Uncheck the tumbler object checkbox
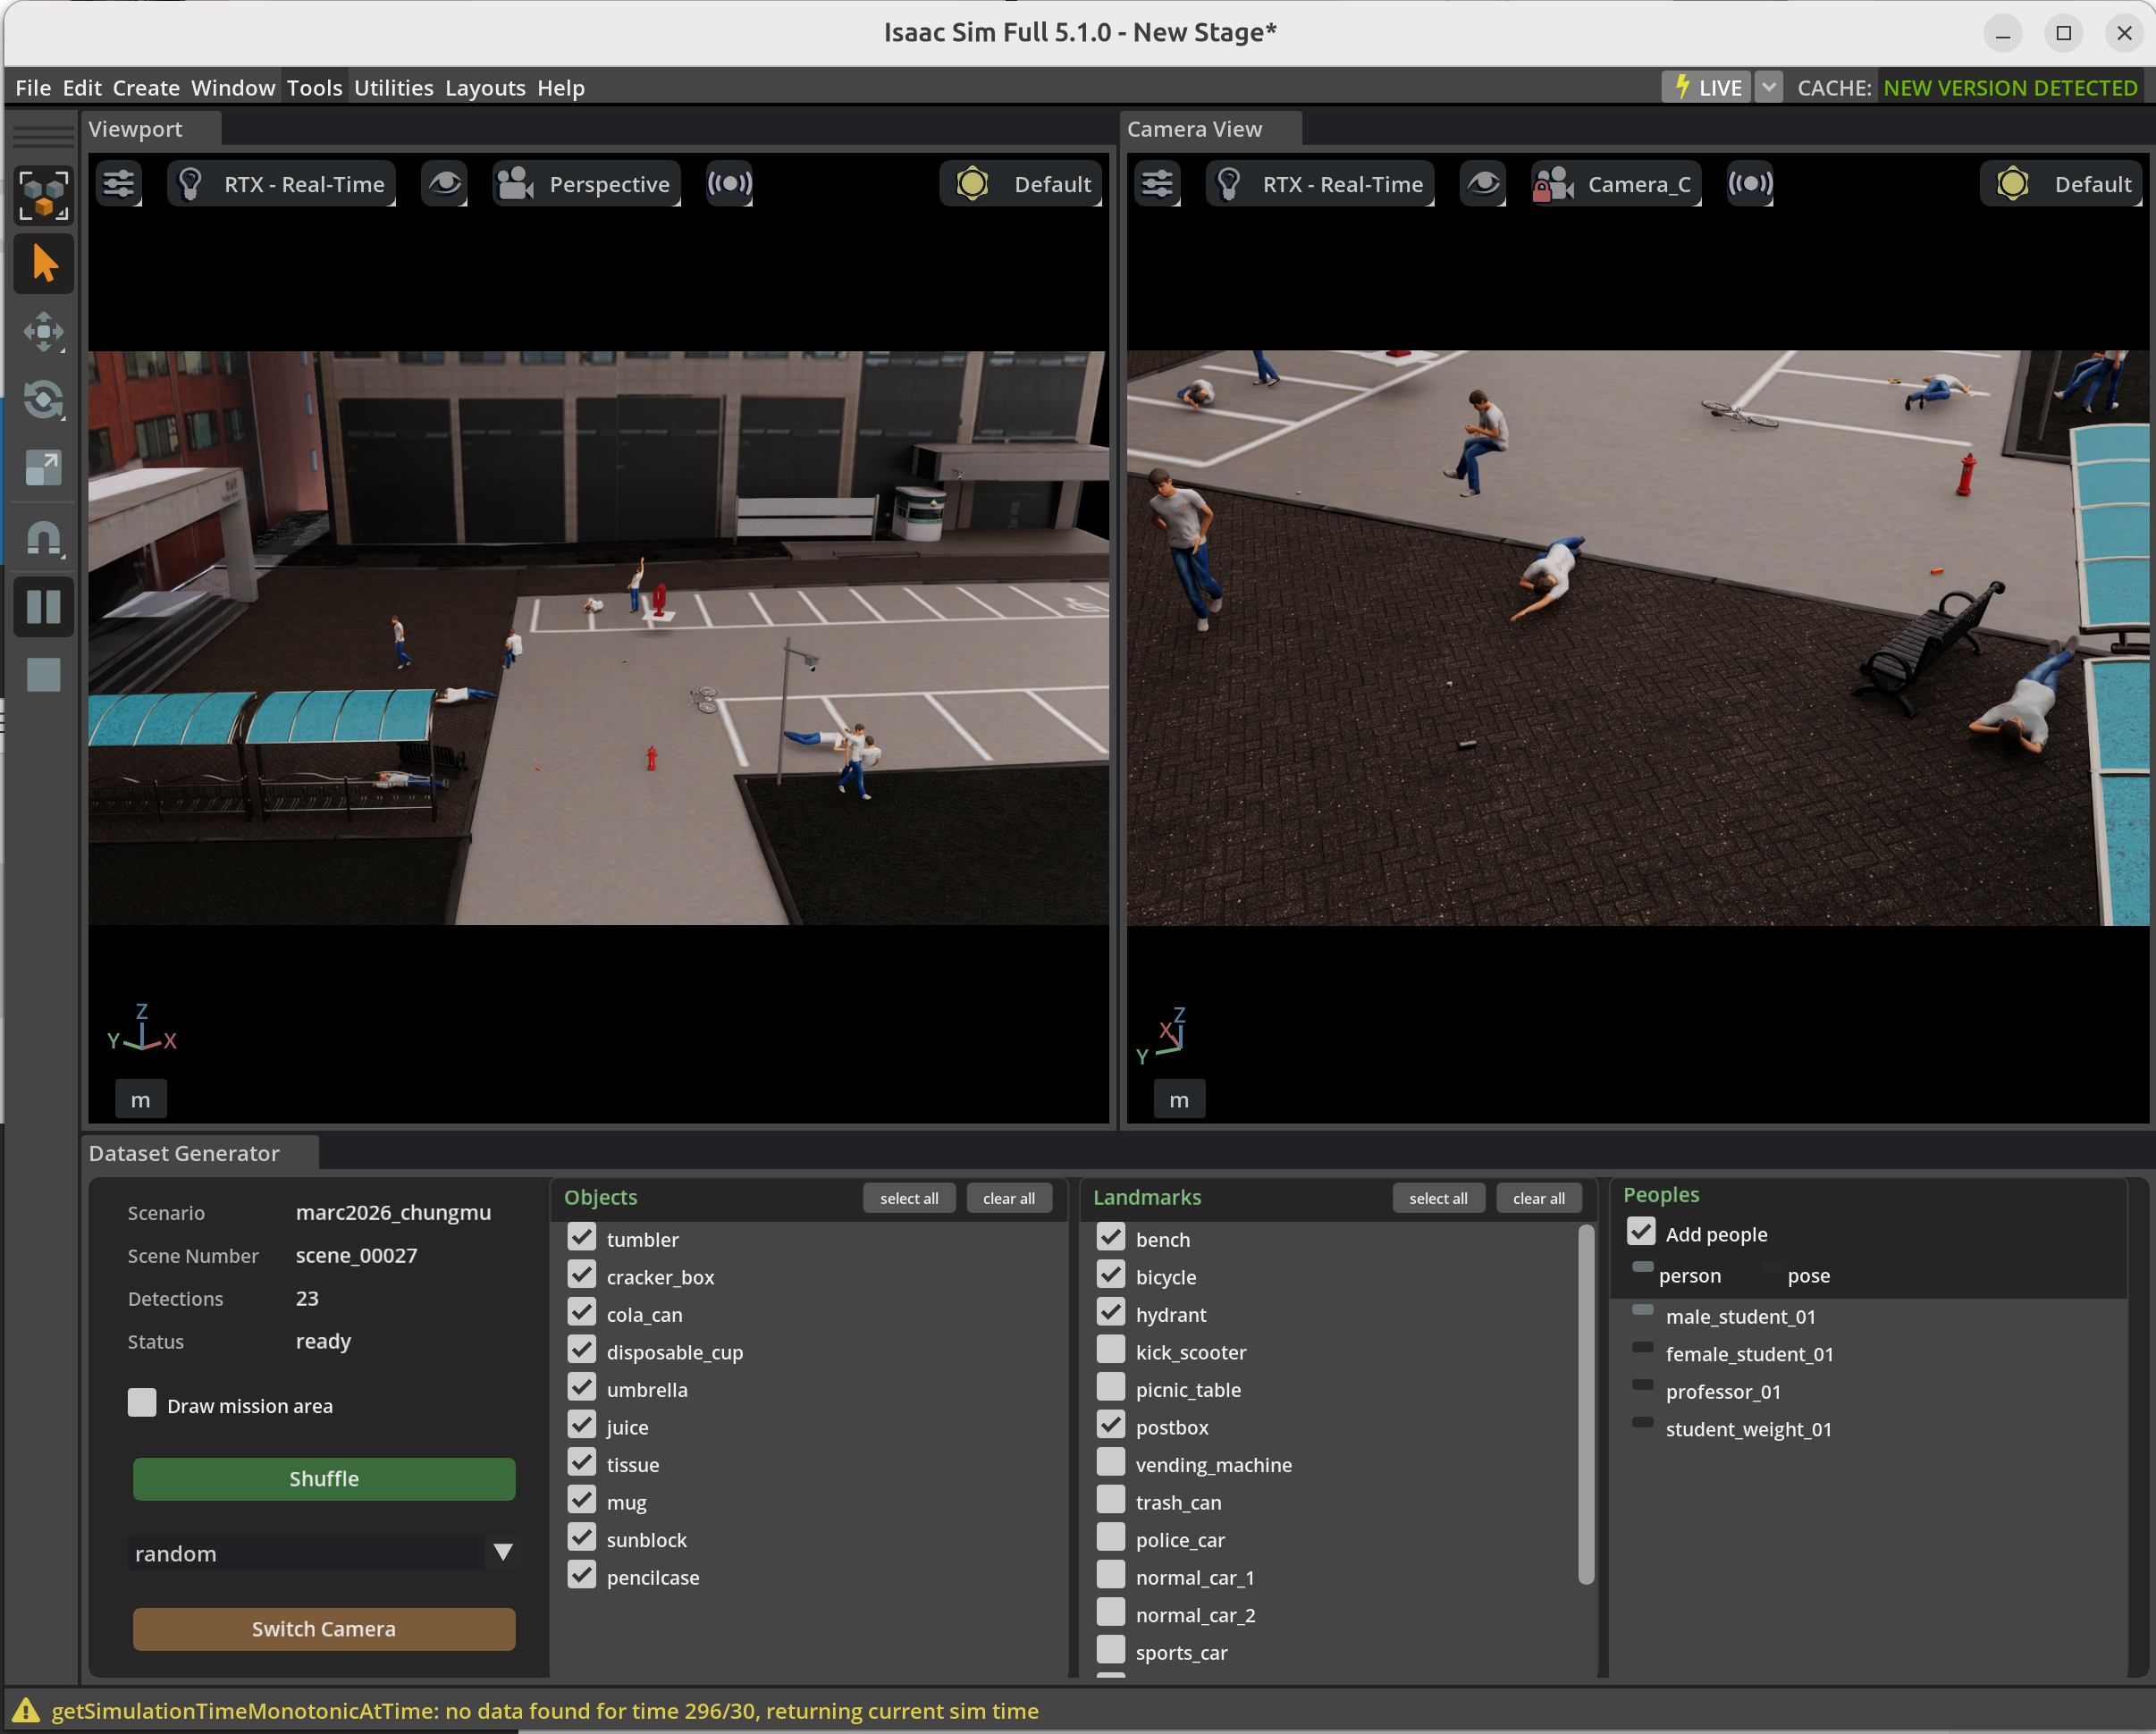The image size is (2156, 1734). point(582,1237)
